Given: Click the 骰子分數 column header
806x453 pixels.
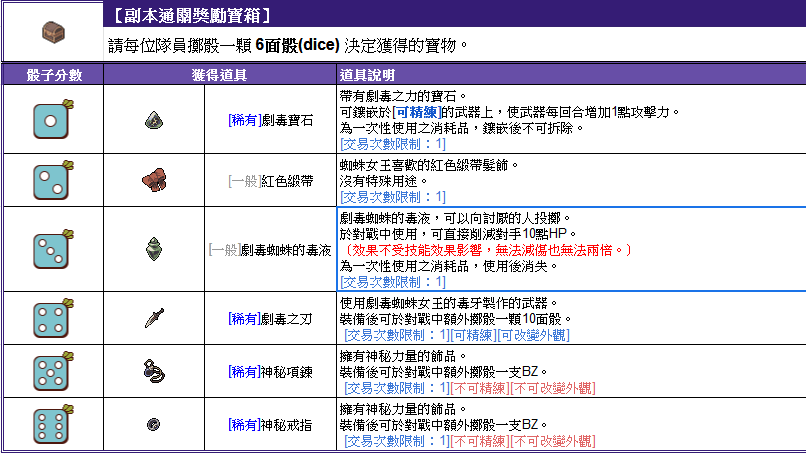Looking at the screenshot, I should tap(54, 75).
